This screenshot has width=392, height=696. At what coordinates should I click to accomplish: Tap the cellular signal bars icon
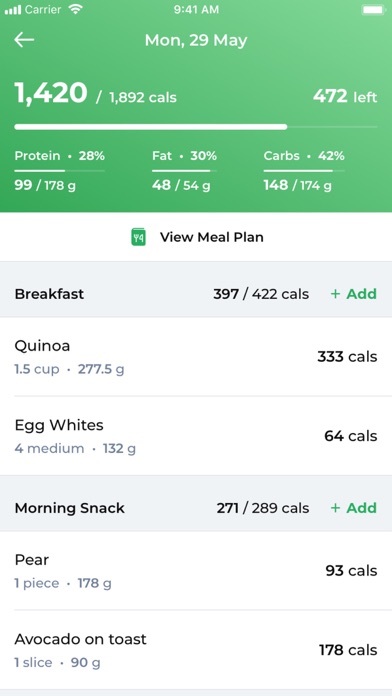tap(13, 10)
